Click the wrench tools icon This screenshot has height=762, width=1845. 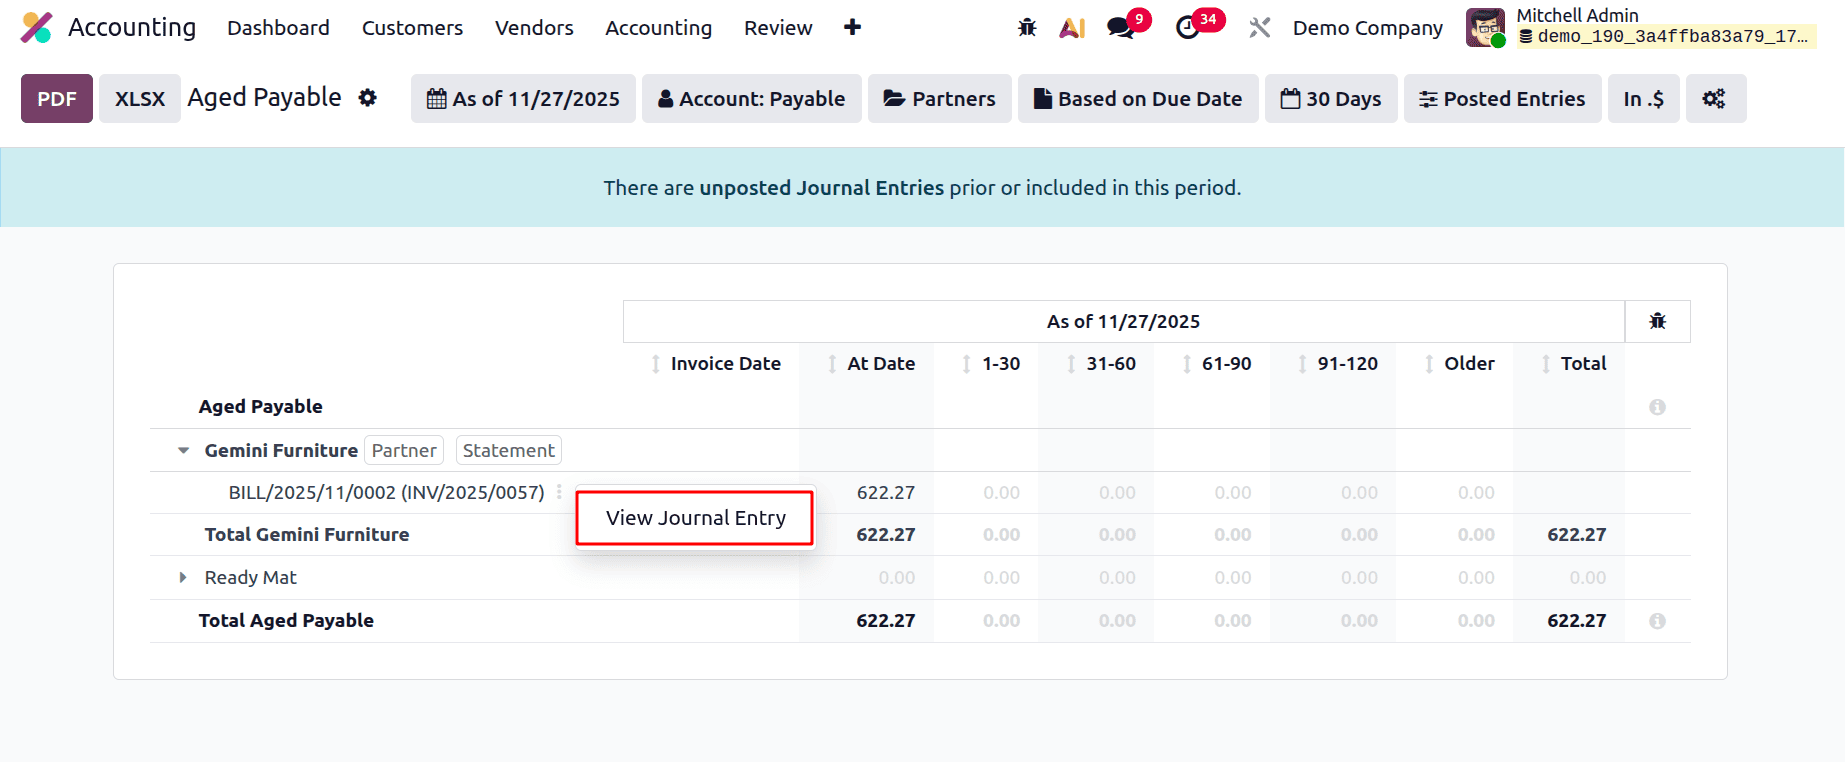click(x=1259, y=28)
